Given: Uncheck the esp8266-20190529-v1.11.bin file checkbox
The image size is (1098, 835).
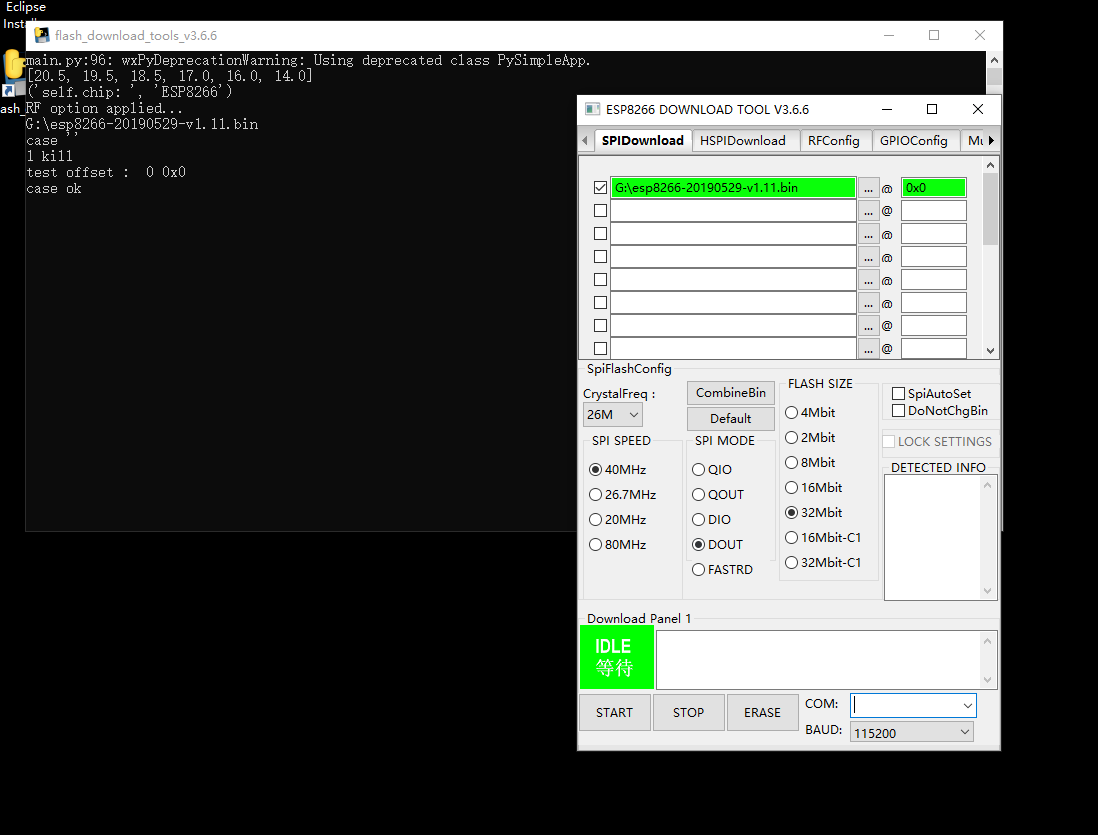Looking at the screenshot, I should [600, 188].
